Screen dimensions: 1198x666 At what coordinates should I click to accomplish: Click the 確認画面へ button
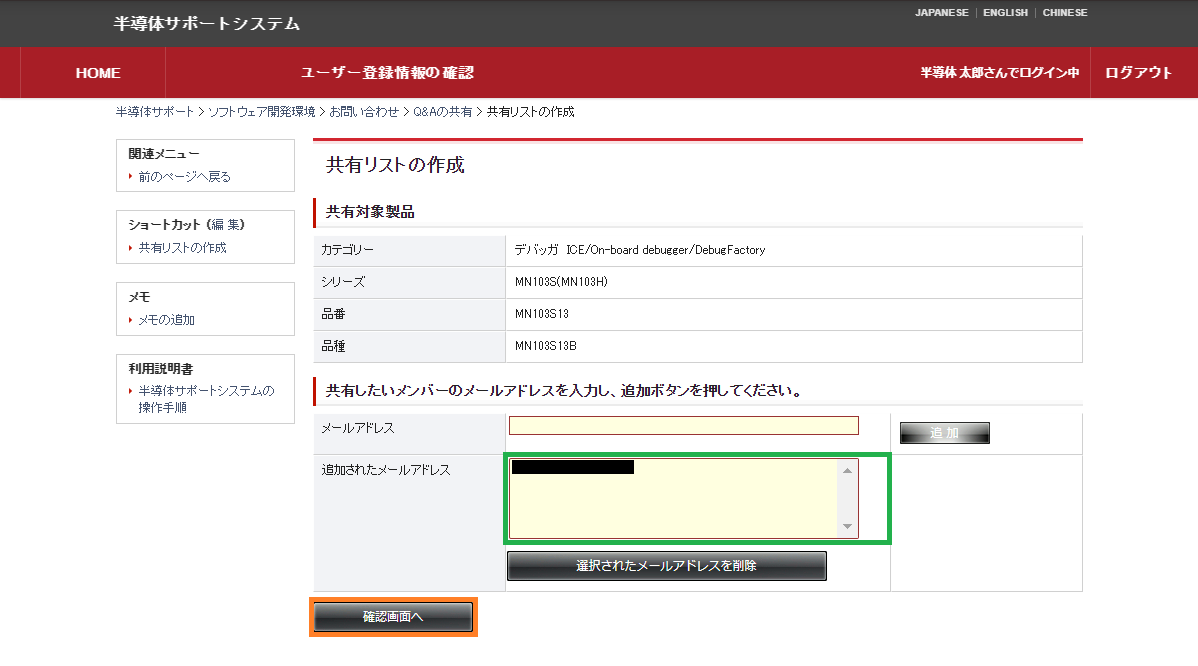click(x=393, y=617)
